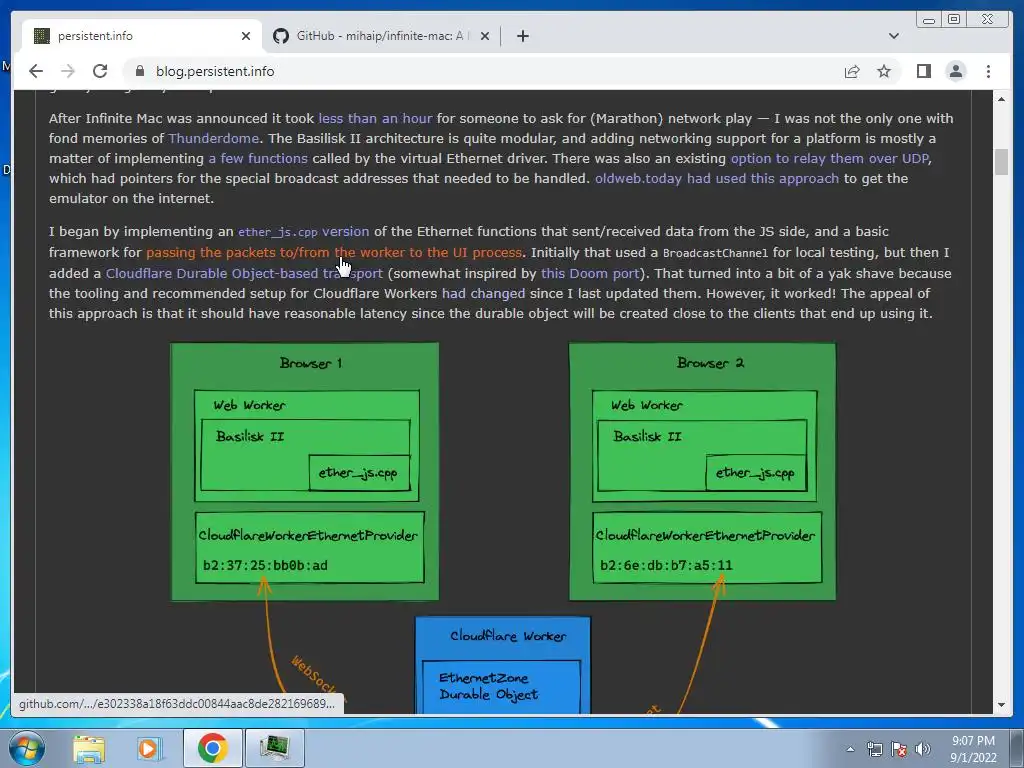Launch Windows Media Player from taskbar
Screen dimensions: 1024x768
[x=149, y=748]
